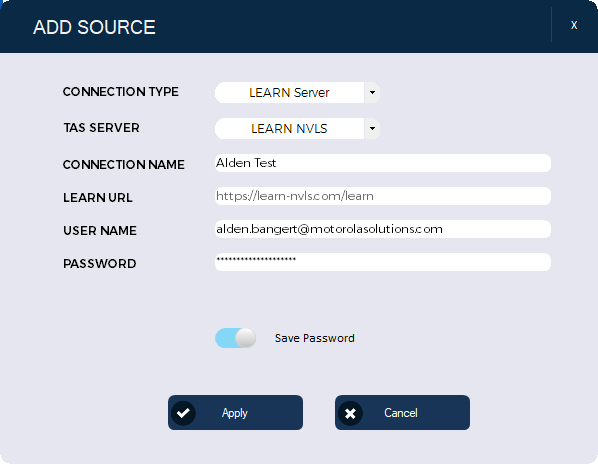Click the X icon on the Cancel button
The width and height of the screenshot is (598, 465).
[x=350, y=413]
